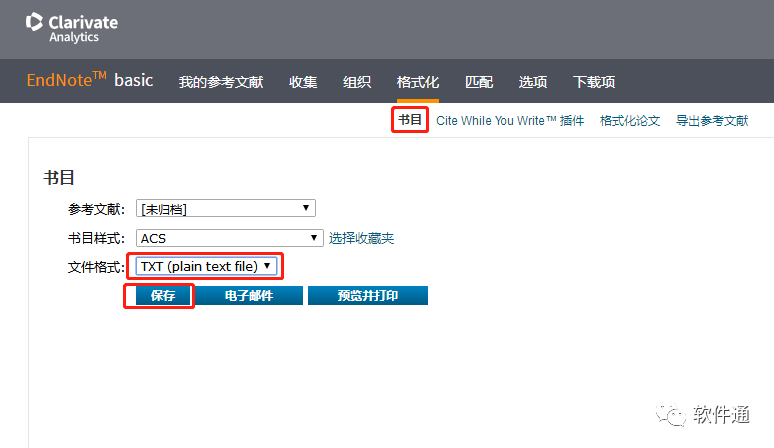Viewport: 774px width, 448px height.
Task: Click the Clarivate Analytics logo
Action: [x=72, y=28]
